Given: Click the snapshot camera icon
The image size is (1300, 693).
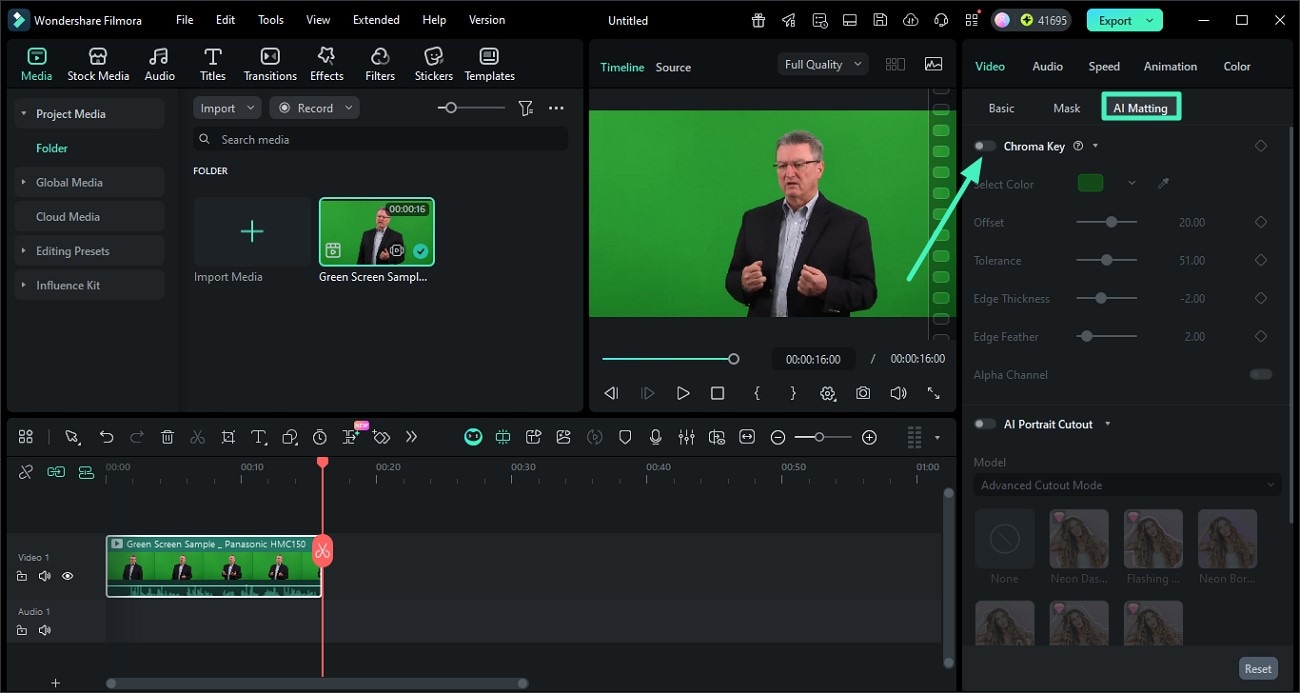Looking at the screenshot, I should (x=863, y=393).
